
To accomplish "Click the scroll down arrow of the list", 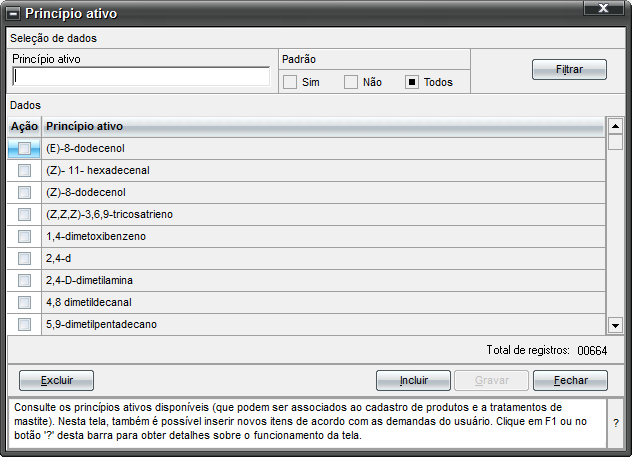I will point(615,325).
